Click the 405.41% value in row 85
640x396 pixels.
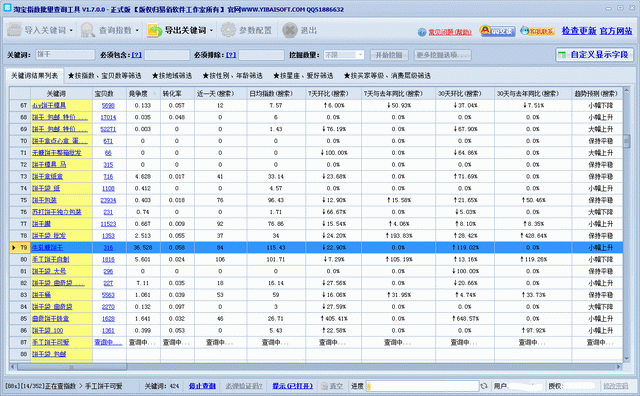click(x=333, y=318)
